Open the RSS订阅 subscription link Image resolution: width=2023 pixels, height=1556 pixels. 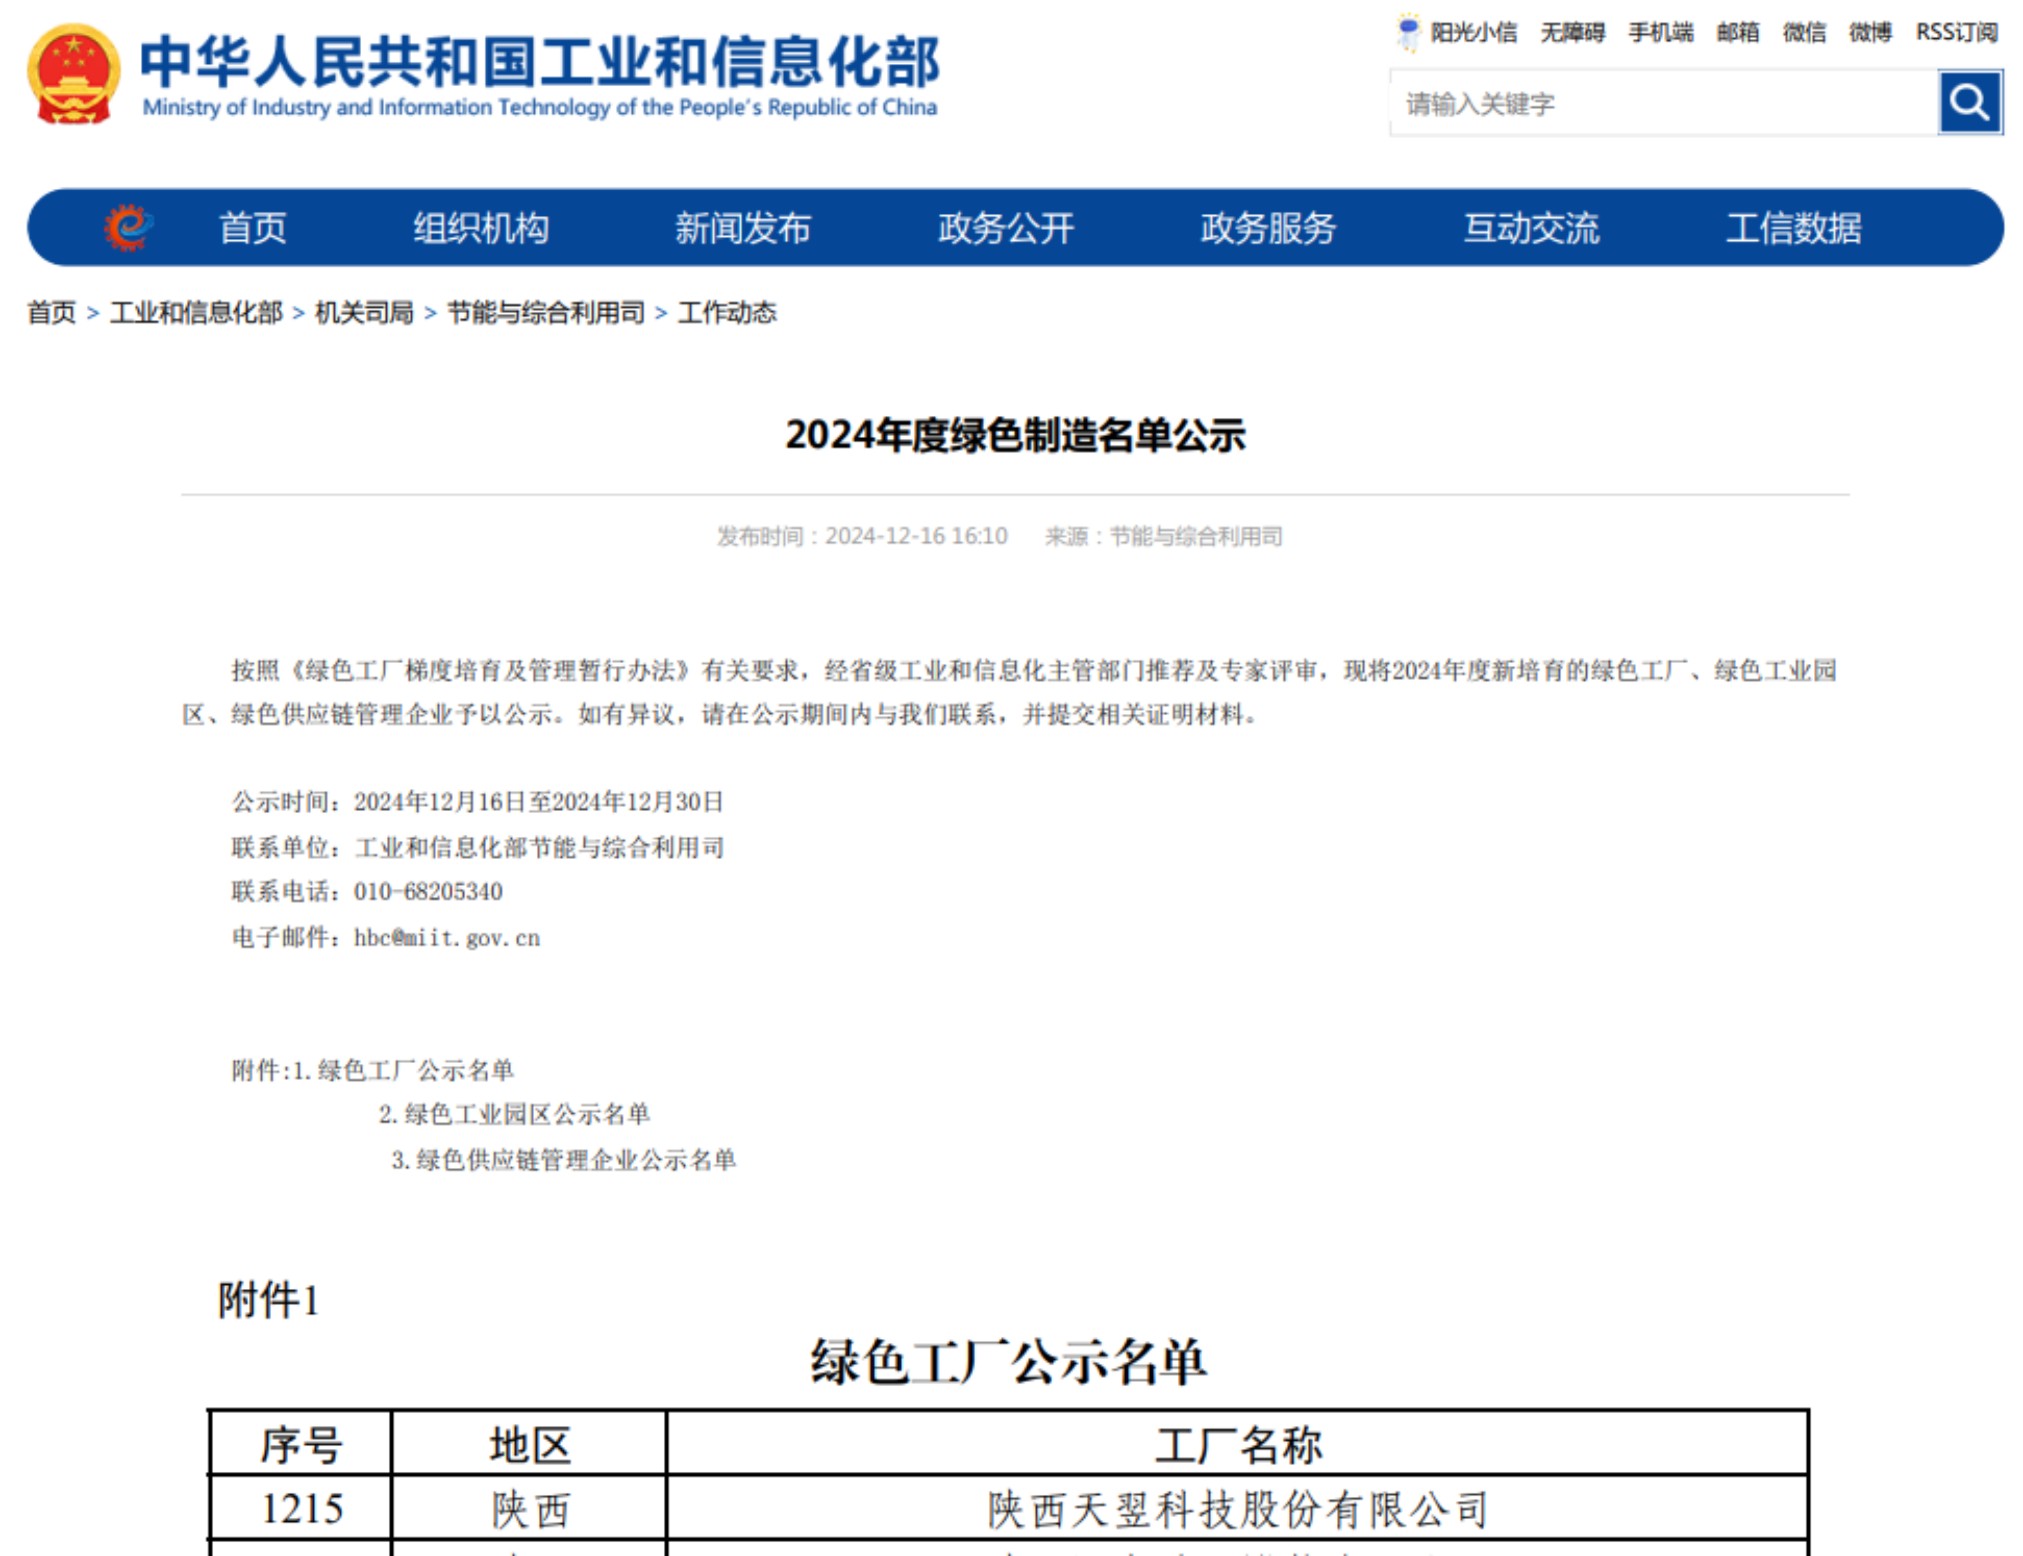point(1955,33)
